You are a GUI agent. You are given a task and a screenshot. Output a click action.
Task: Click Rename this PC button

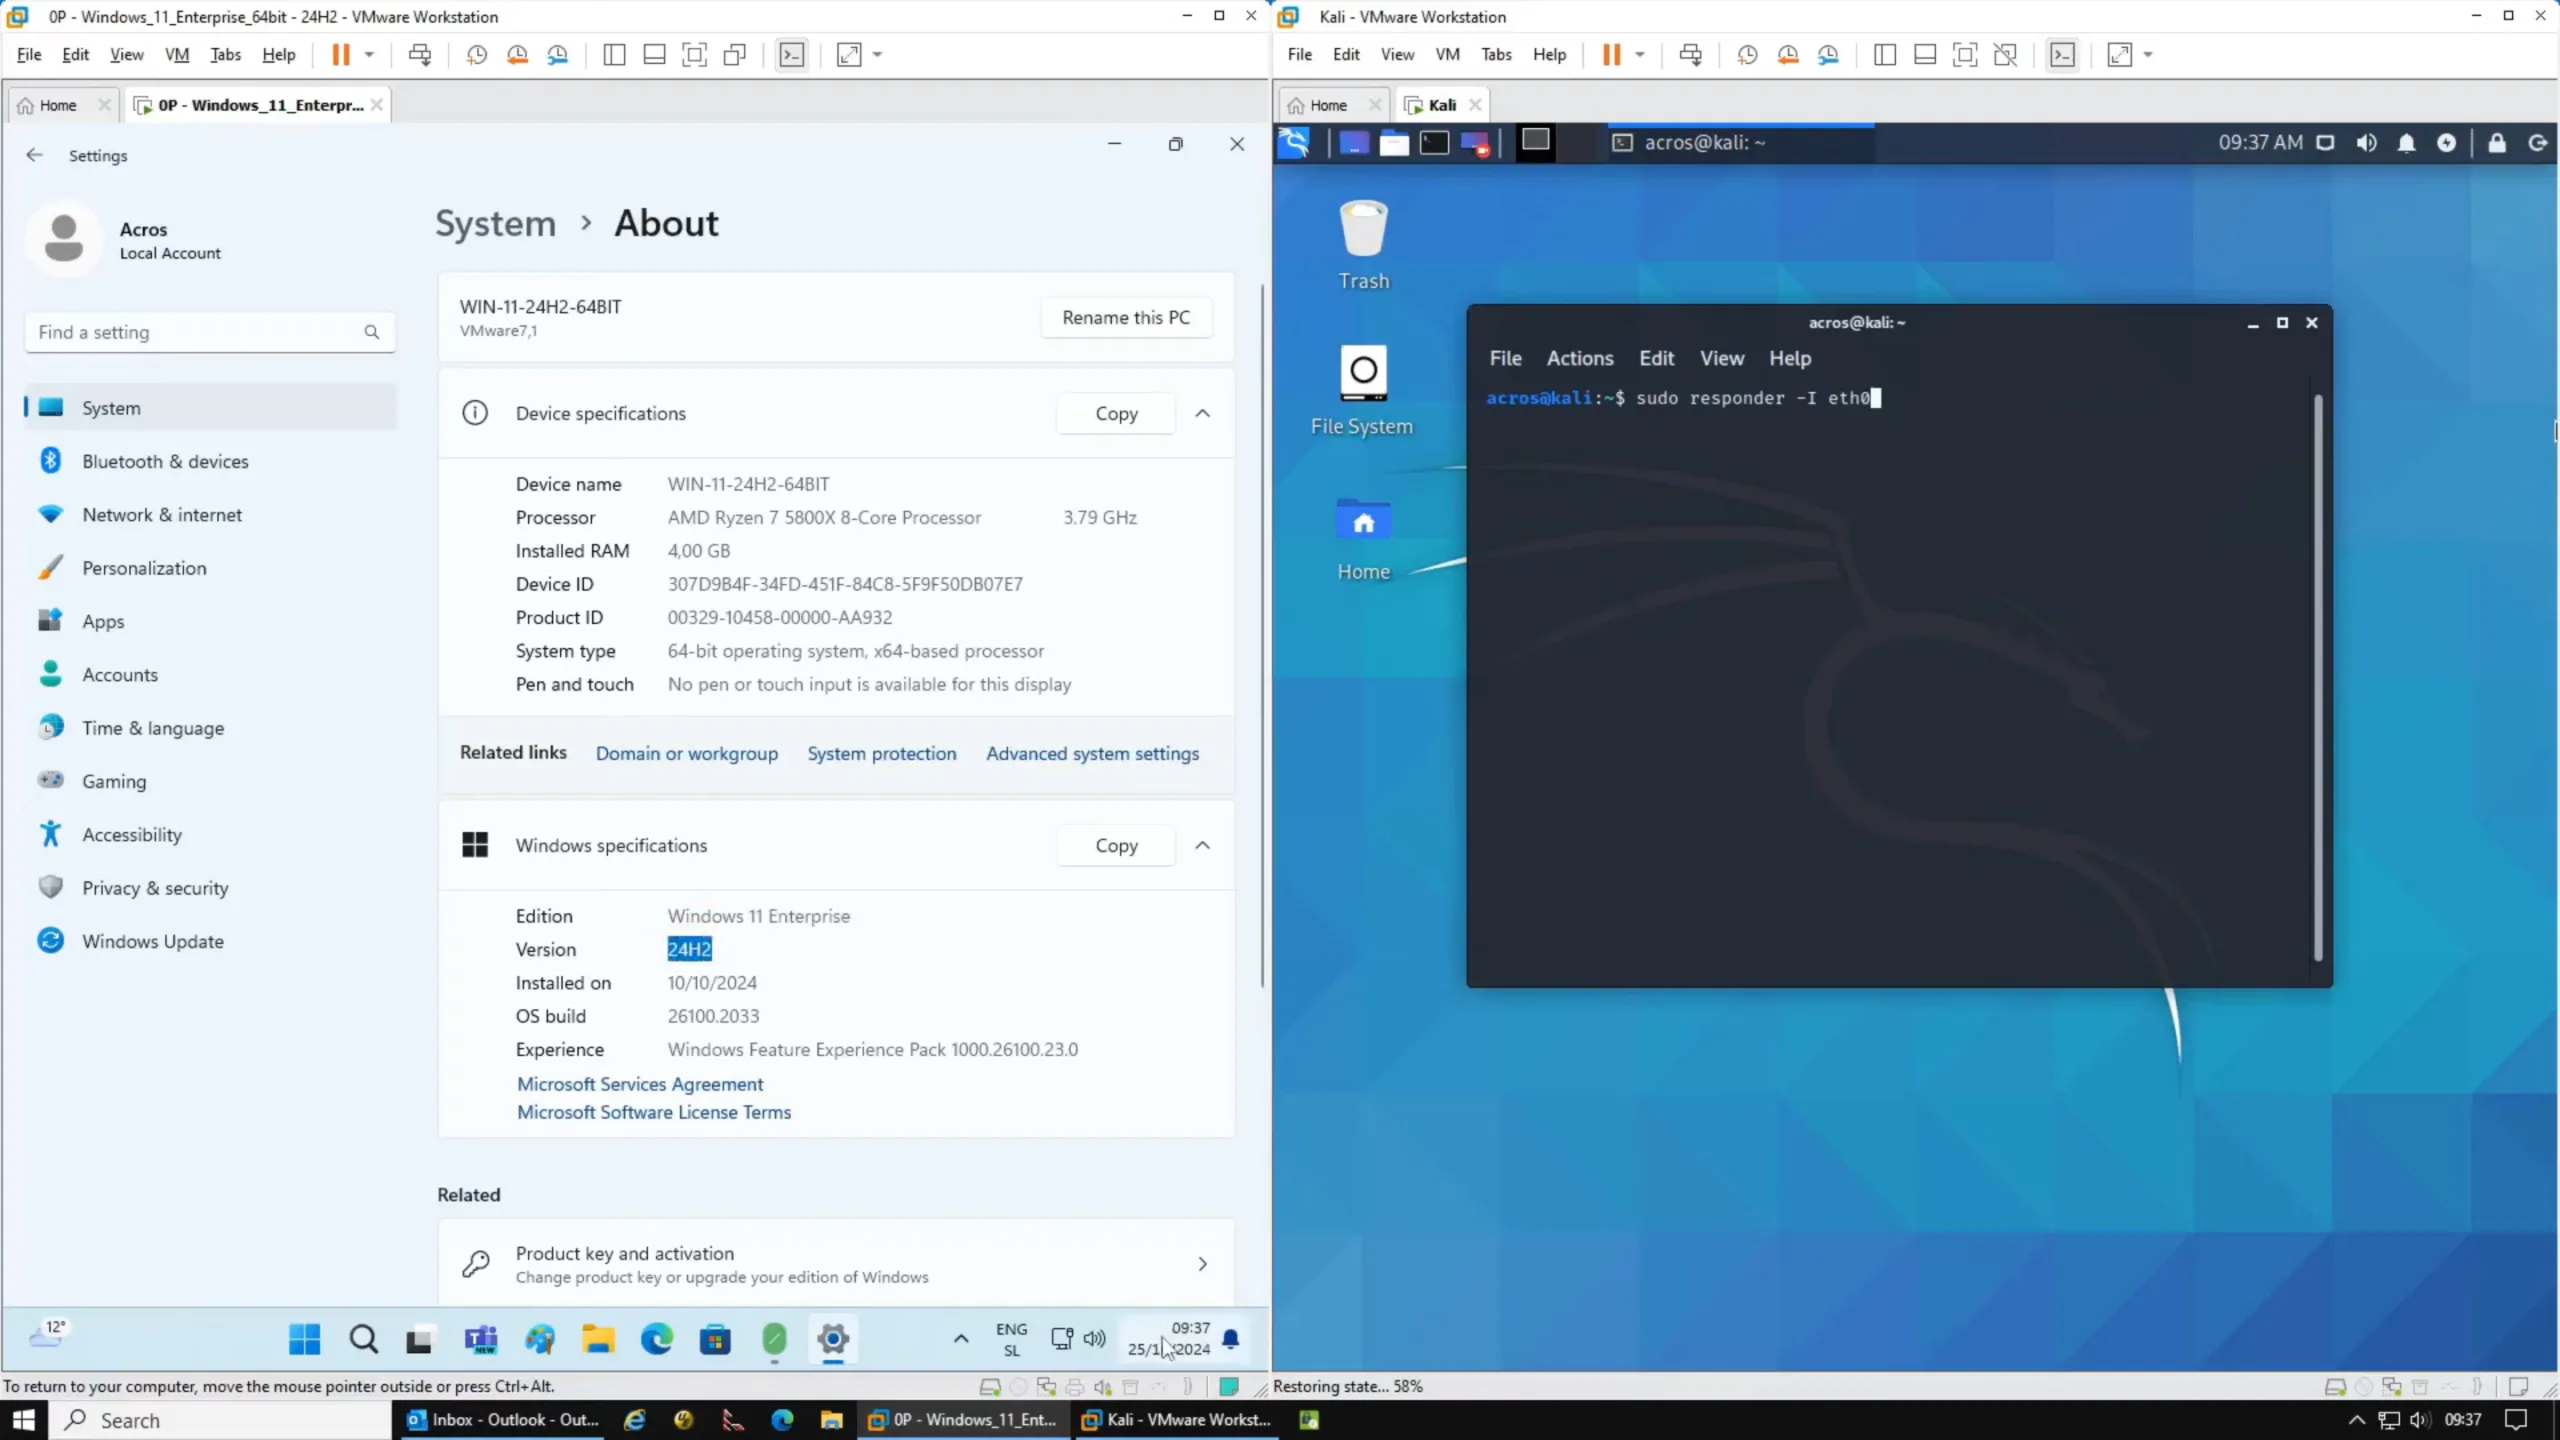tap(1126, 317)
